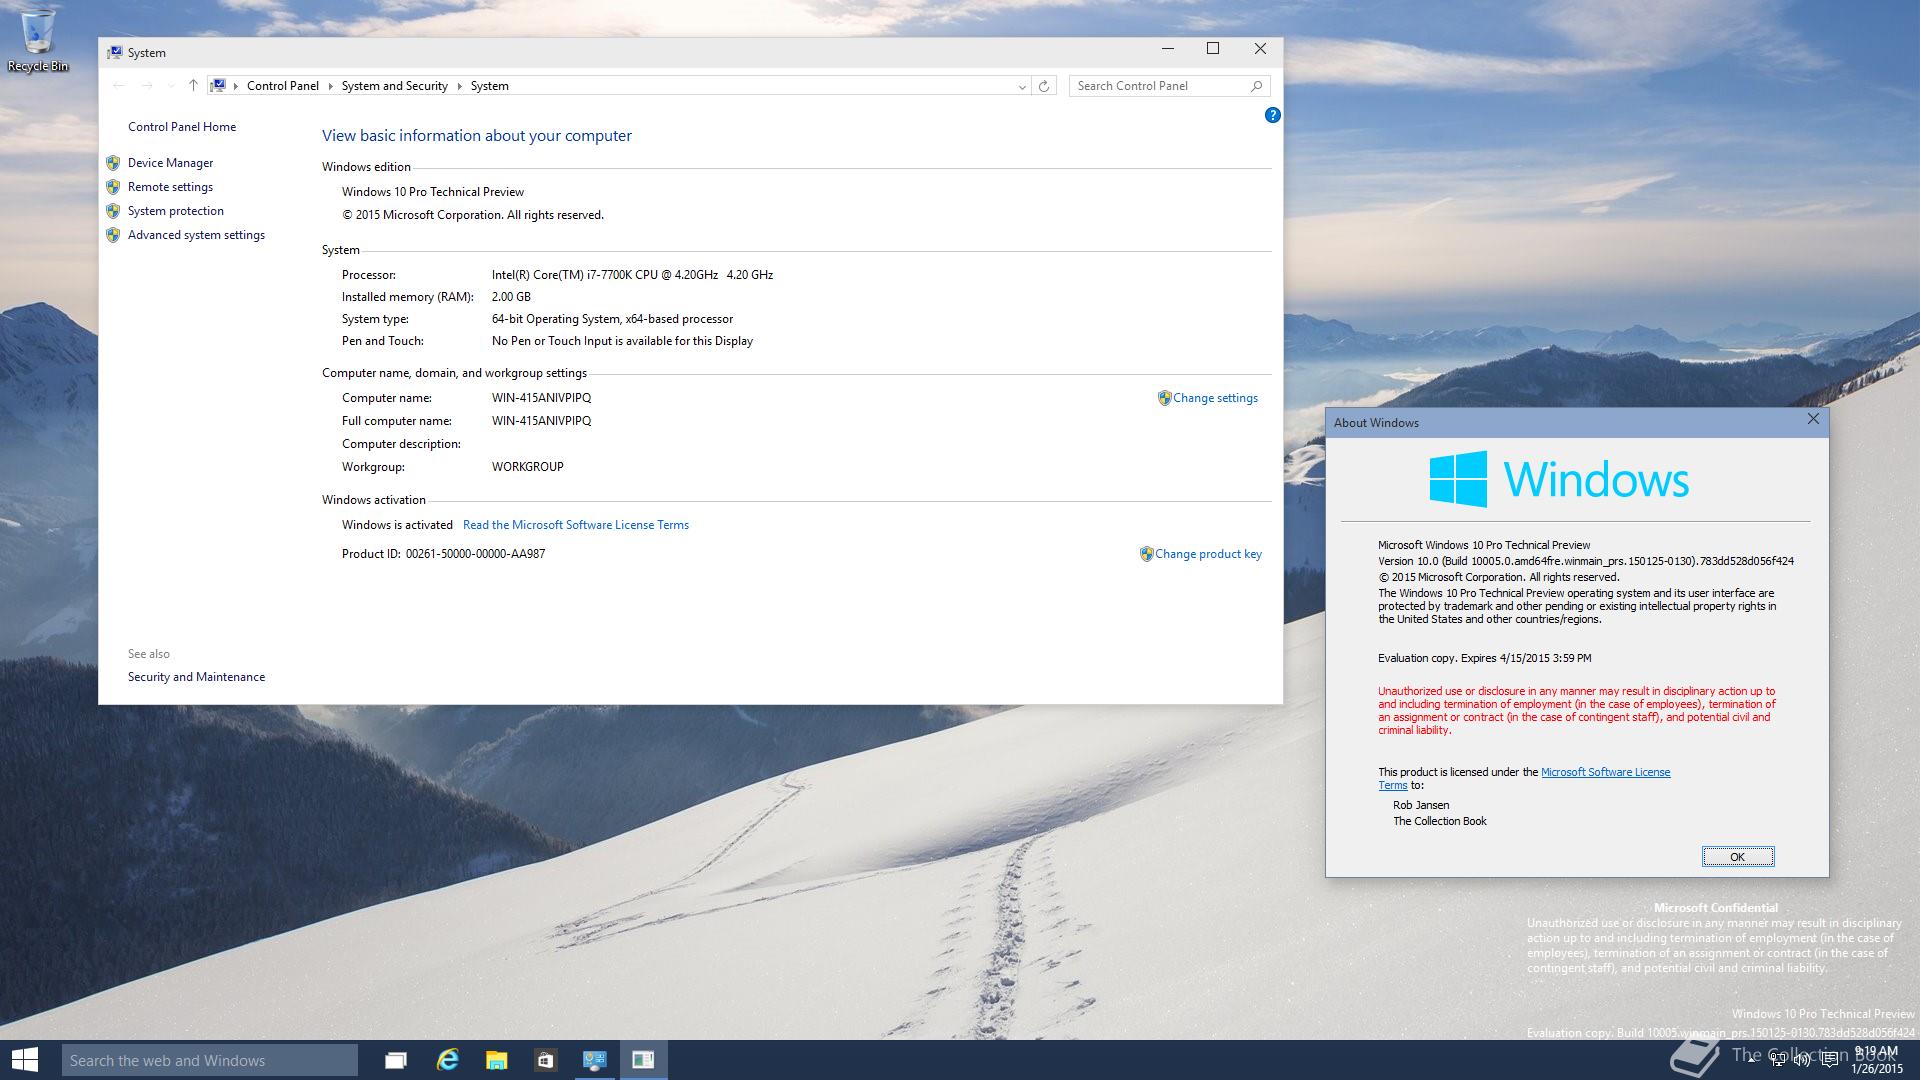This screenshot has width=1920, height=1080.
Task: Click the forward navigation arrow
Action: point(147,86)
